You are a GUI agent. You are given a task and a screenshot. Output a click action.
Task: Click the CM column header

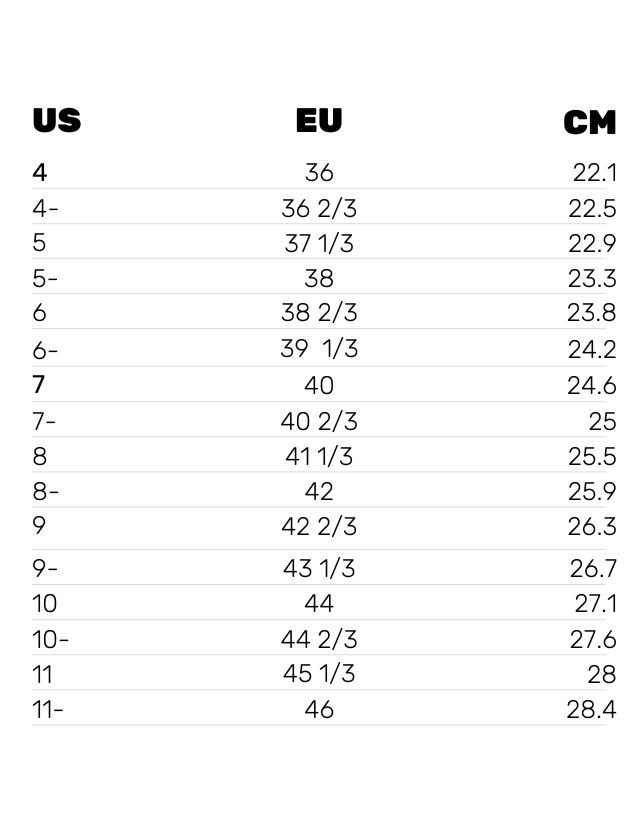click(590, 123)
